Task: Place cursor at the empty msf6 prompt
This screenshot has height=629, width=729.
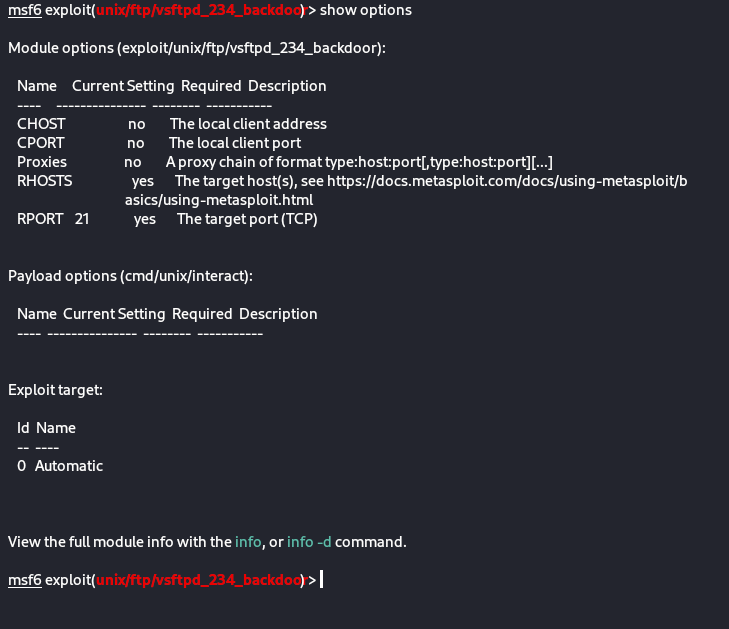Action: (x=322, y=580)
